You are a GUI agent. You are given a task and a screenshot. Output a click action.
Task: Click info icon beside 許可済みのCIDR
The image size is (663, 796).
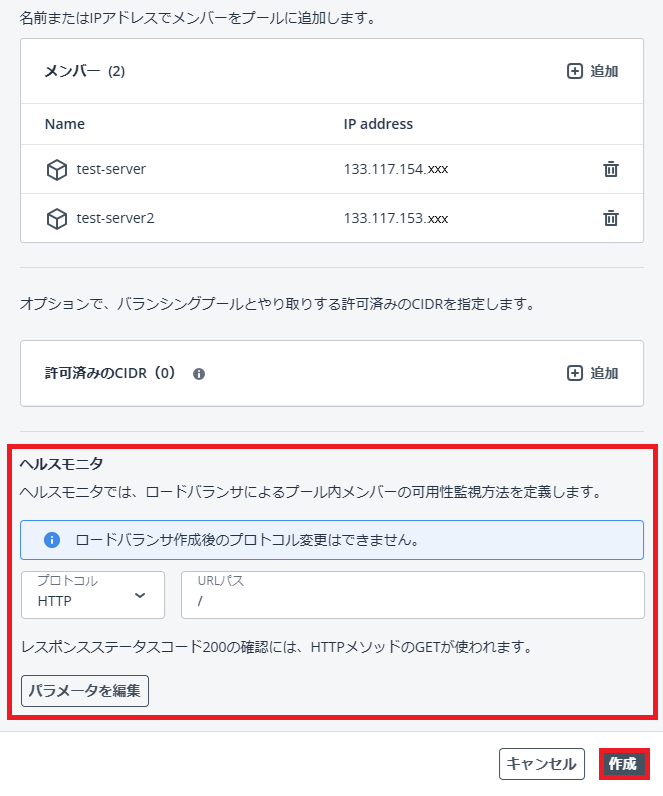point(199,374)
